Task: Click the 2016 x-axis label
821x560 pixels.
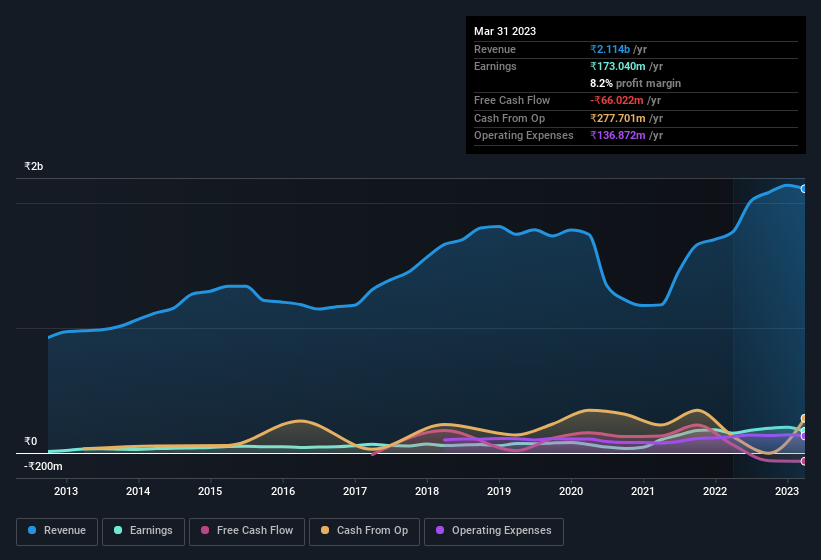Action: tap(283, 491)
